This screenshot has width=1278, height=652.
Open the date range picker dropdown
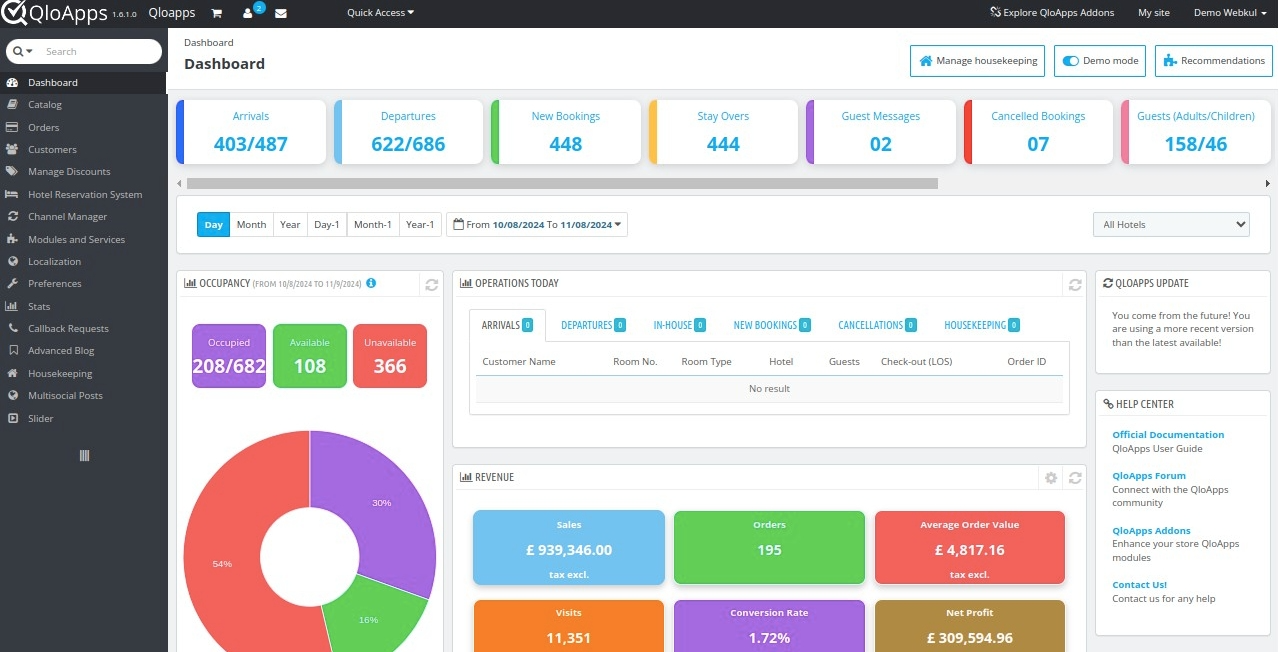pos(537,224)
